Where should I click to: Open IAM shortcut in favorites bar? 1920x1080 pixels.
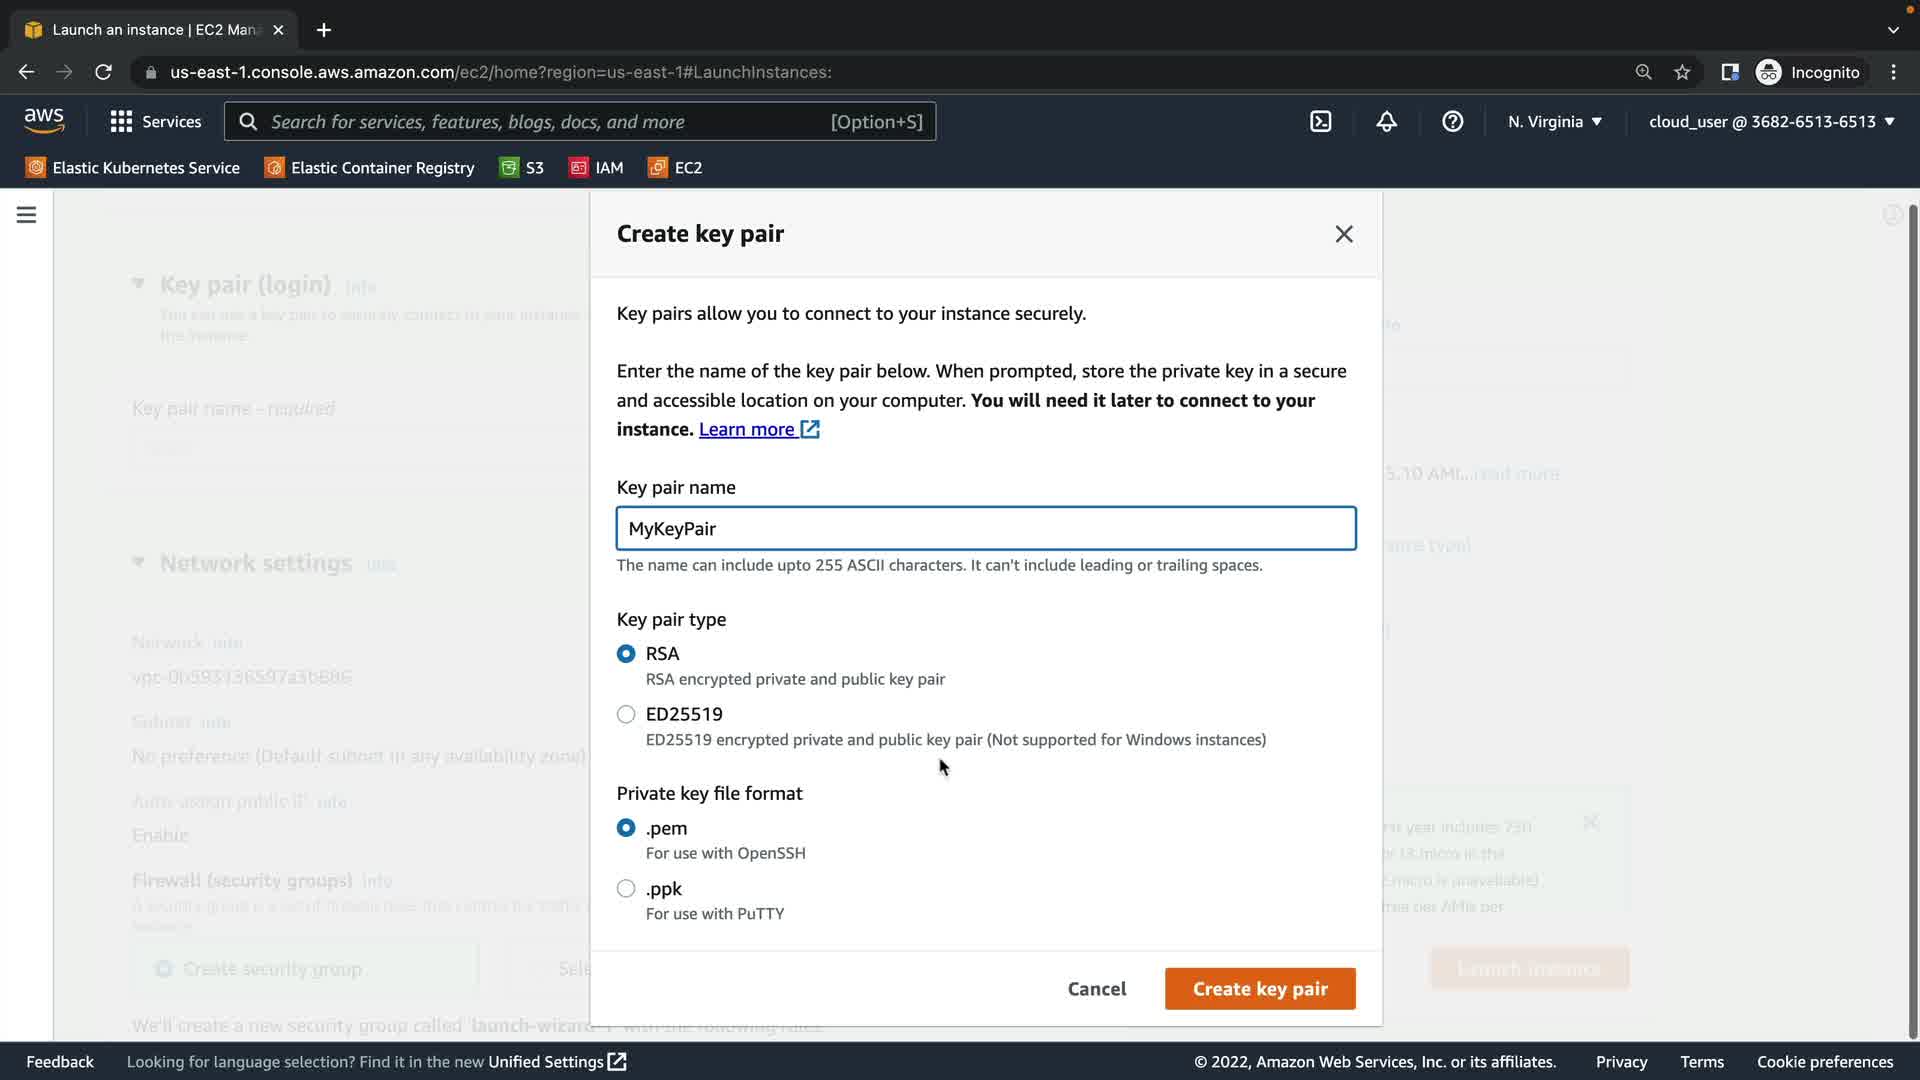[596, 168]
